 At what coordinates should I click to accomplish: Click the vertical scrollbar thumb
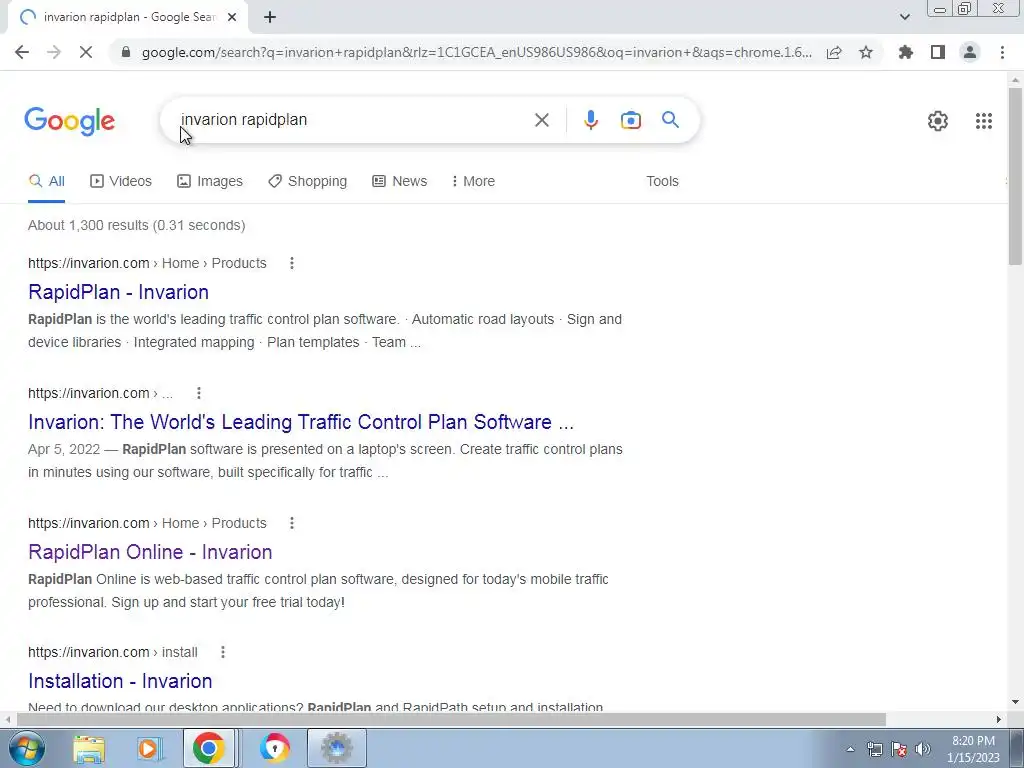(x=1015, y=175)
